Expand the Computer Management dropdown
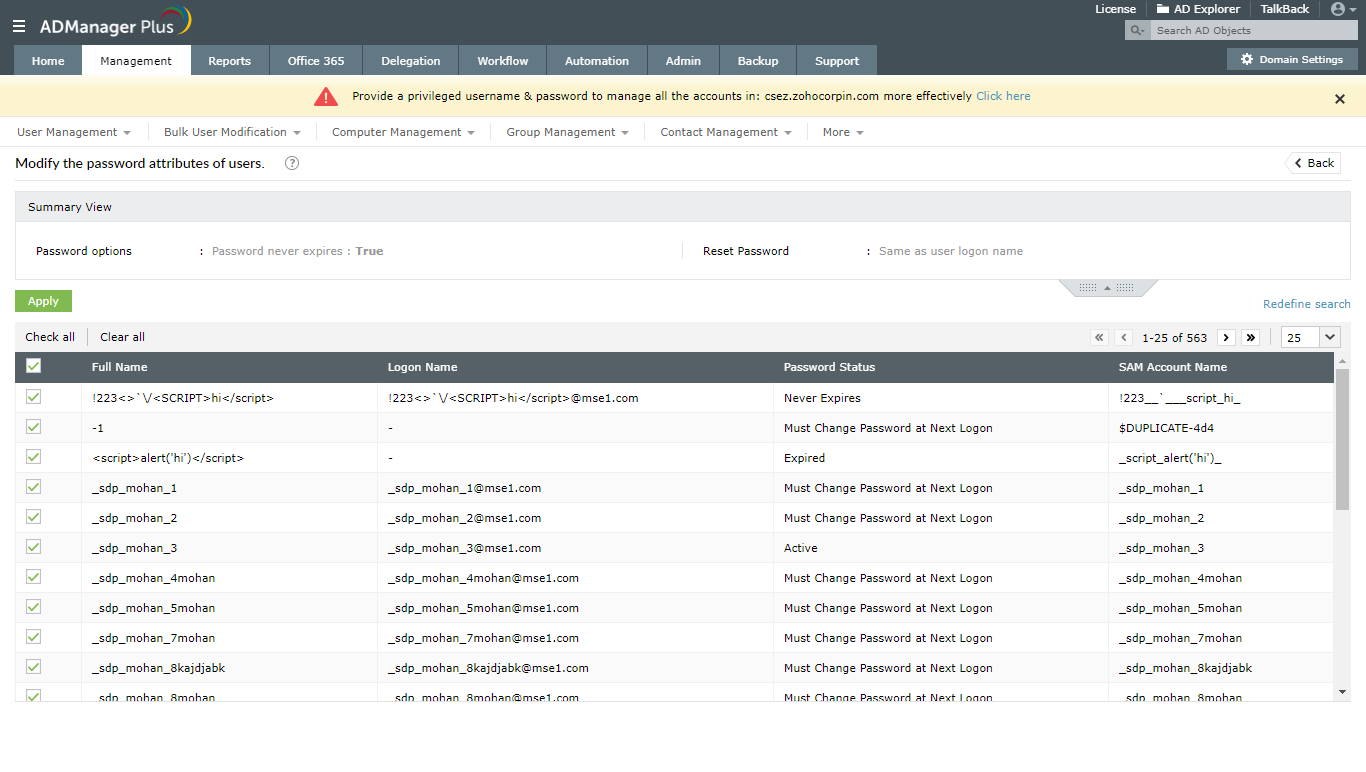Screen dimensions: 1366x772 403,132
